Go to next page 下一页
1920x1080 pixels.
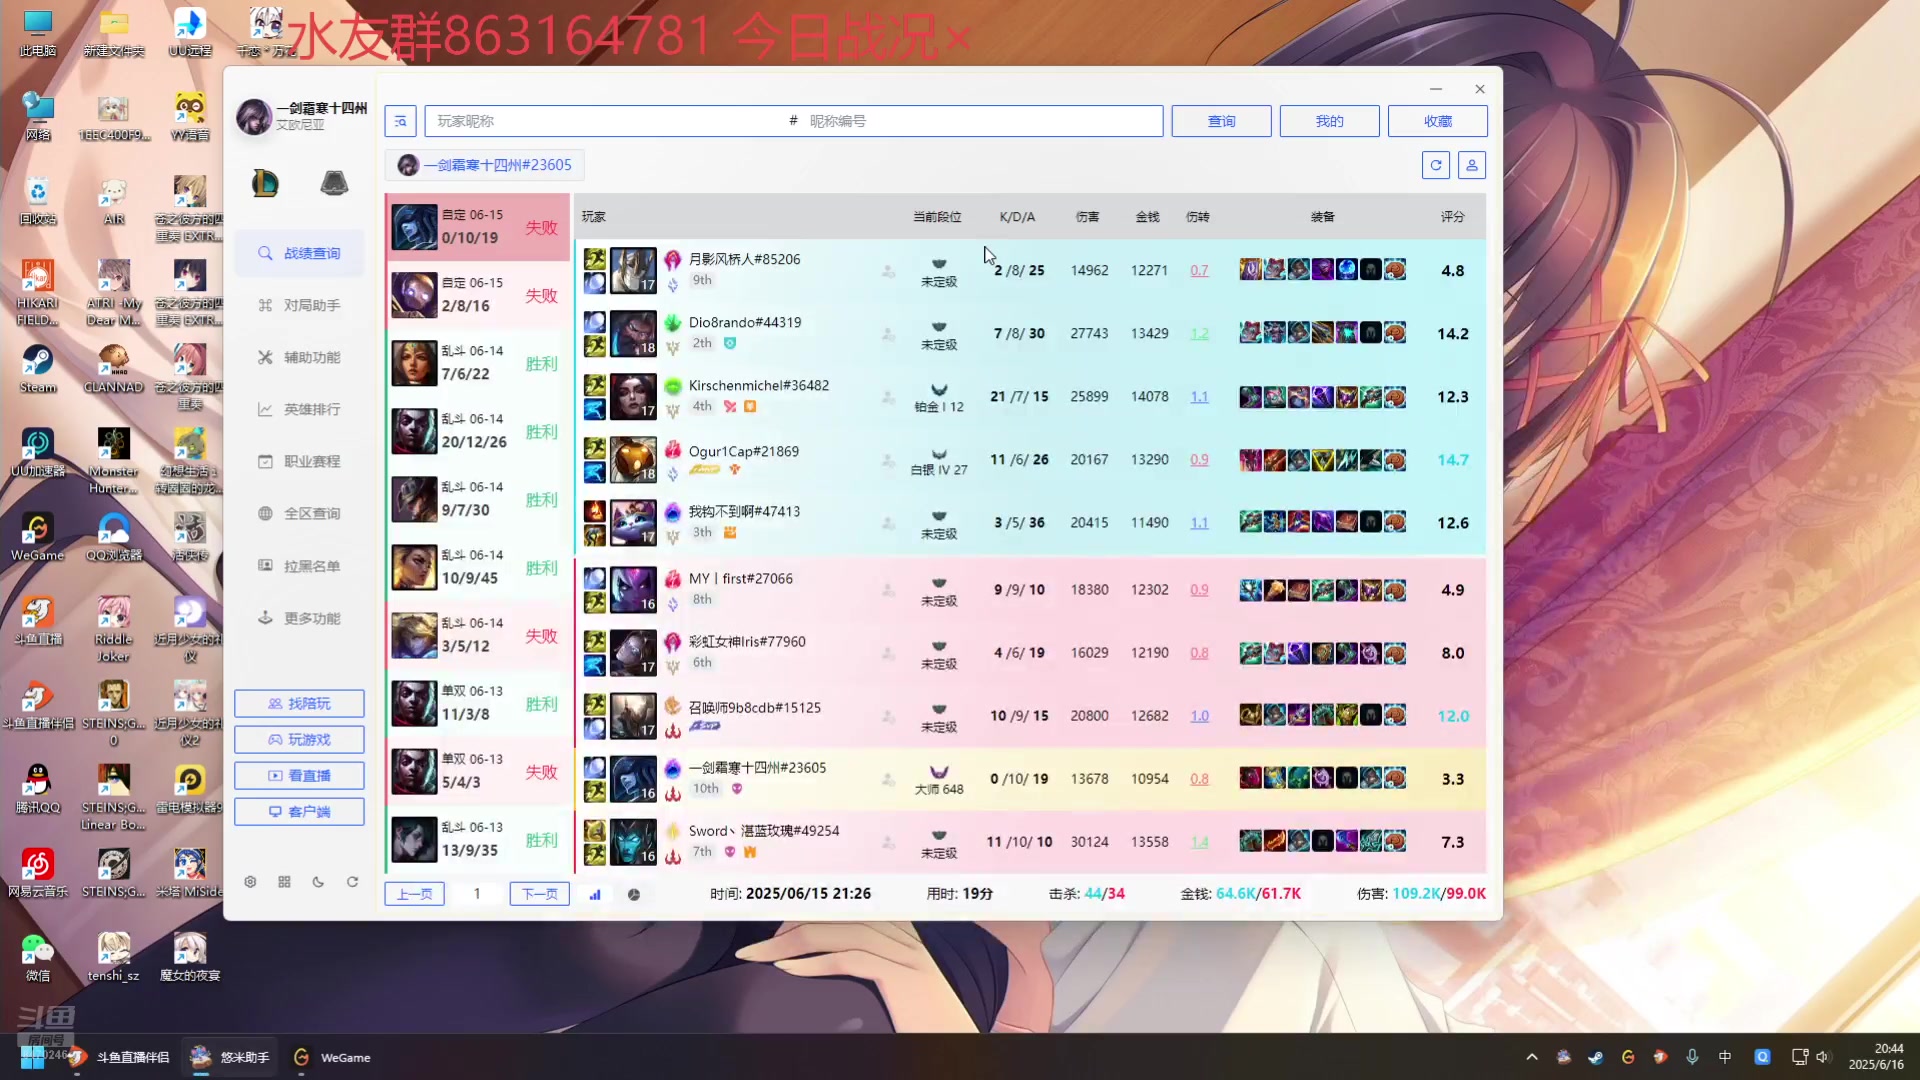(x=539, y=894)
